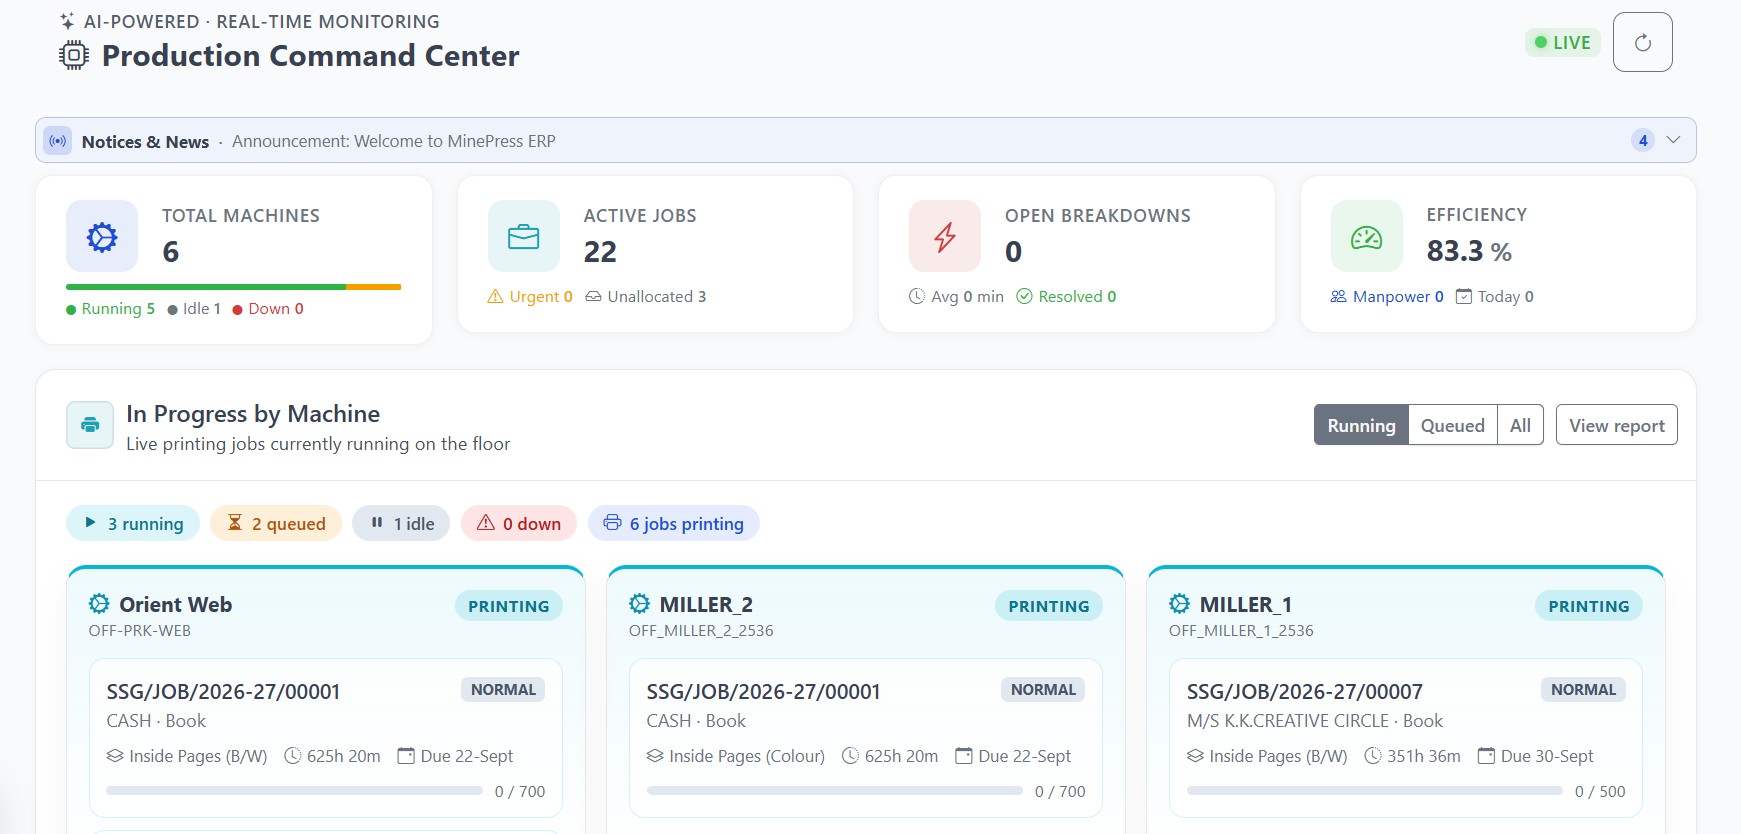
Task: Click the gear icon next to MILLER_1
Action: point(1179,603)
